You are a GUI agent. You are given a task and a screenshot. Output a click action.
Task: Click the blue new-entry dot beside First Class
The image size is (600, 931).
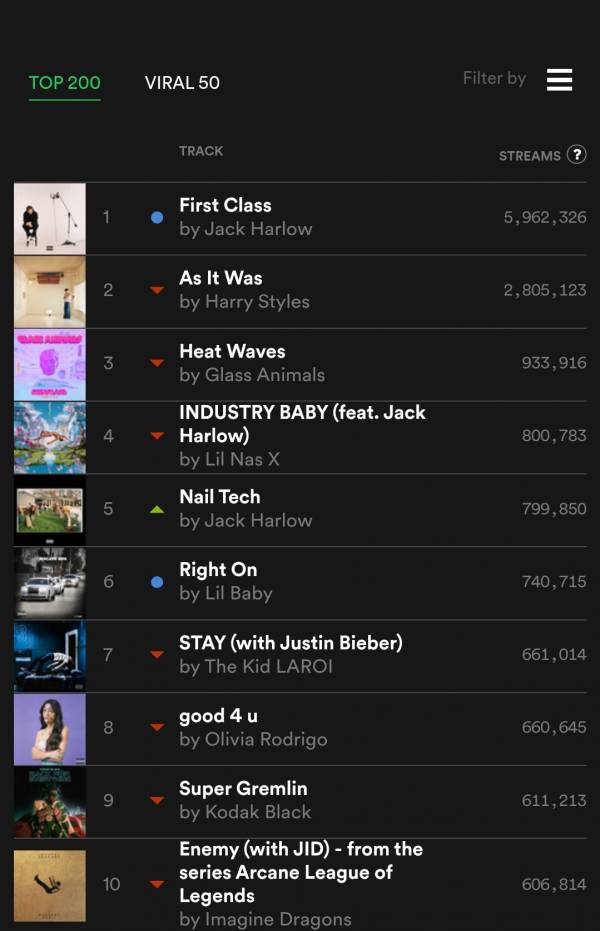pyautogui.click(x=157, y=217)
